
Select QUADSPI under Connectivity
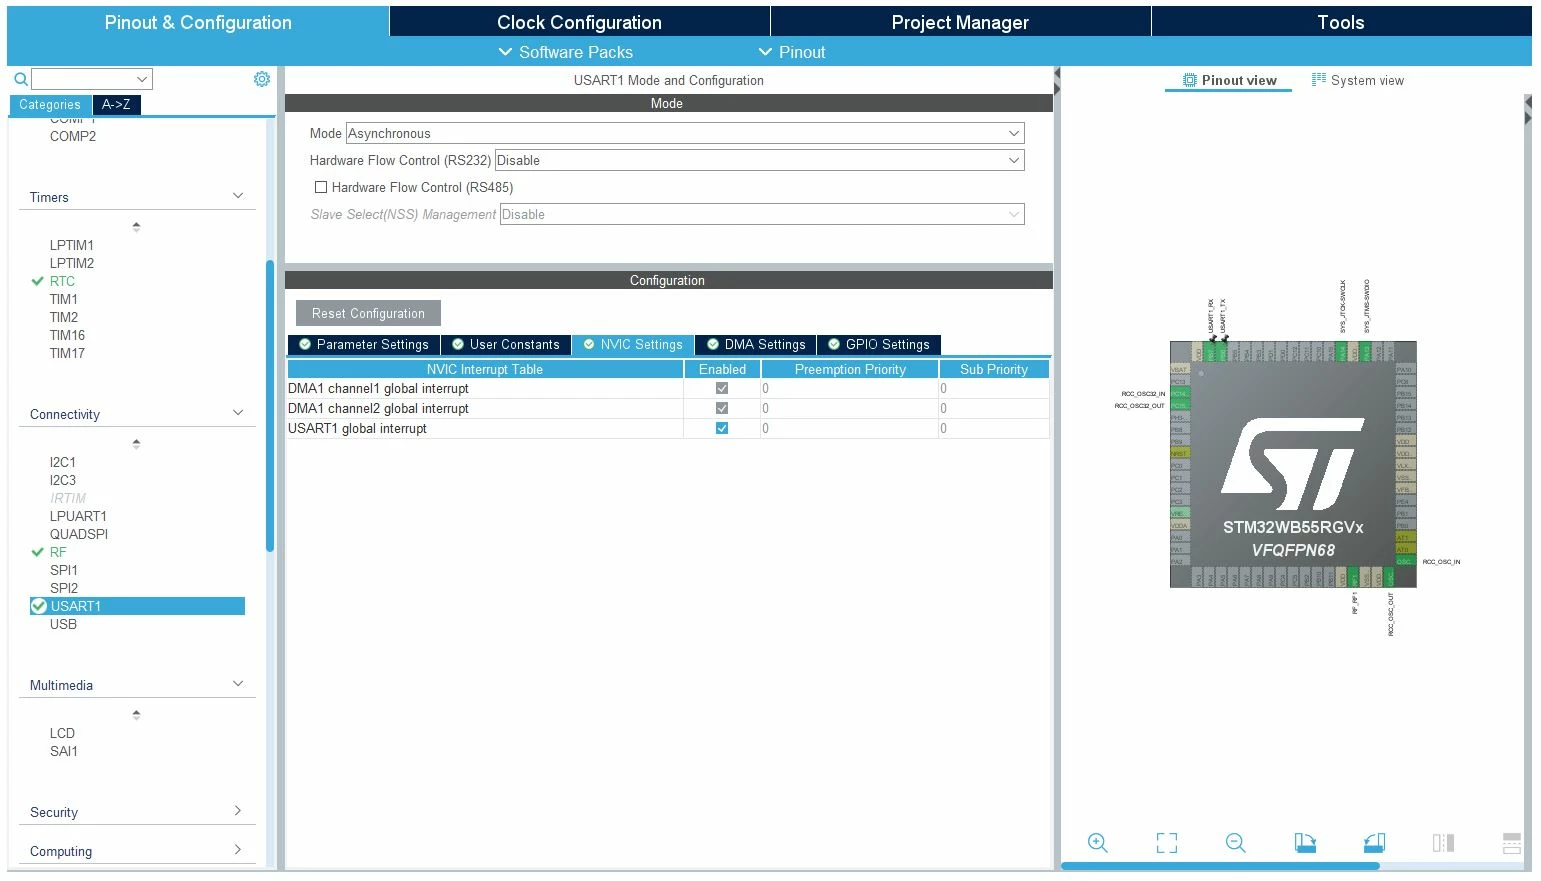[79, 534]
